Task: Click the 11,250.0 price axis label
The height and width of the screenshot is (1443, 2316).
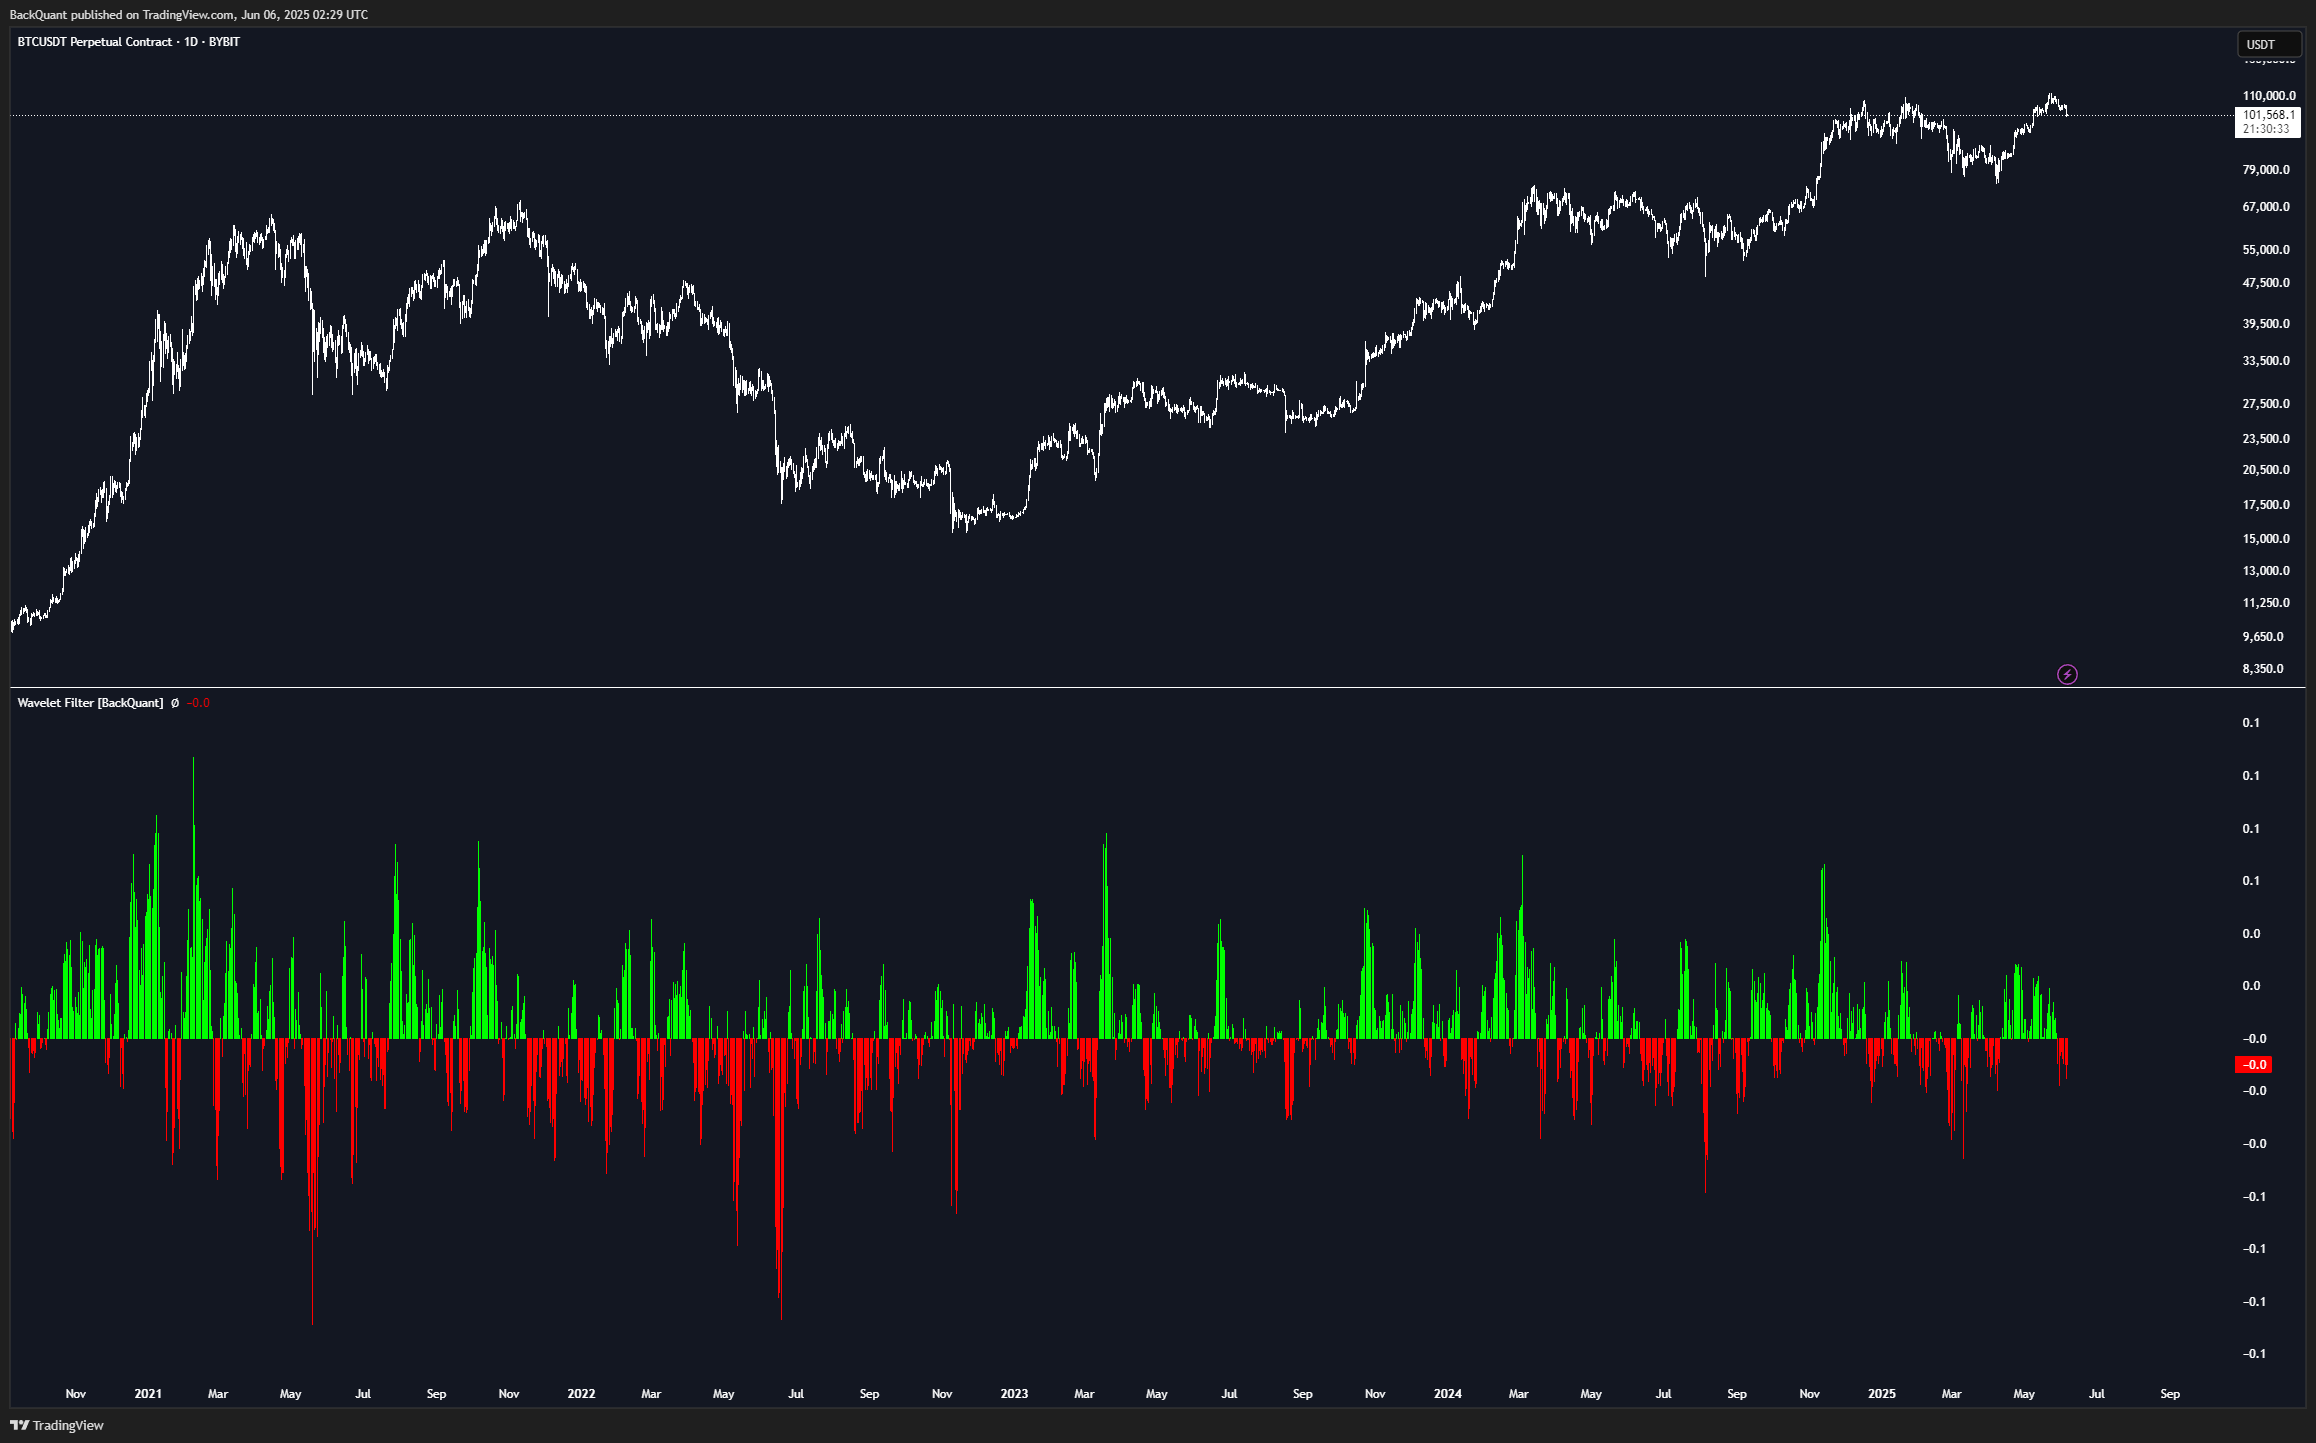Action: click(2266, 603)
